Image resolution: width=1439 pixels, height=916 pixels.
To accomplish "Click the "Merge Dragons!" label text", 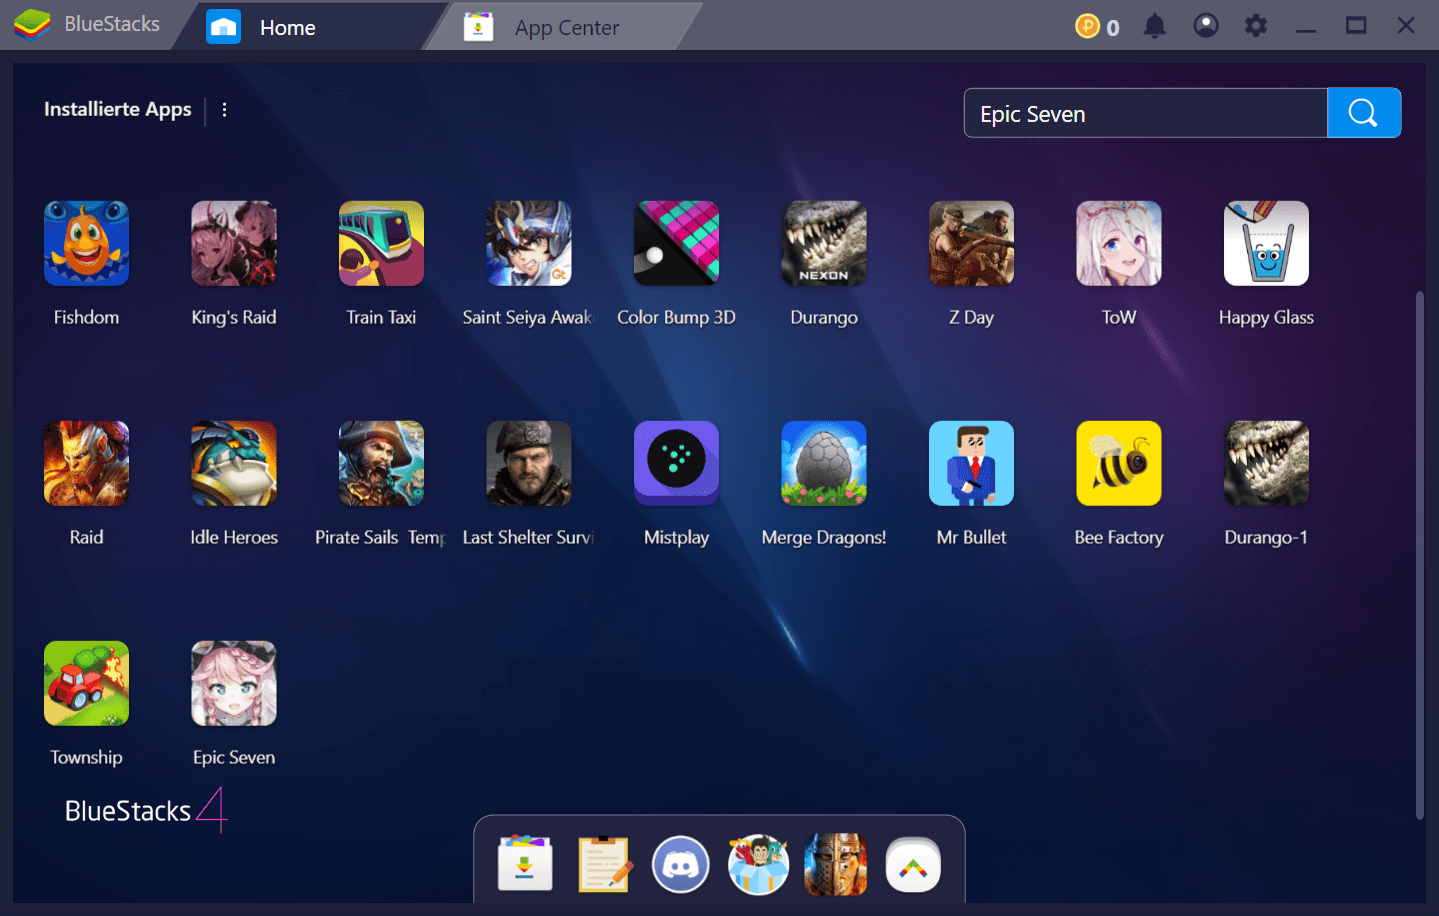I will click(x=824, y=538).
